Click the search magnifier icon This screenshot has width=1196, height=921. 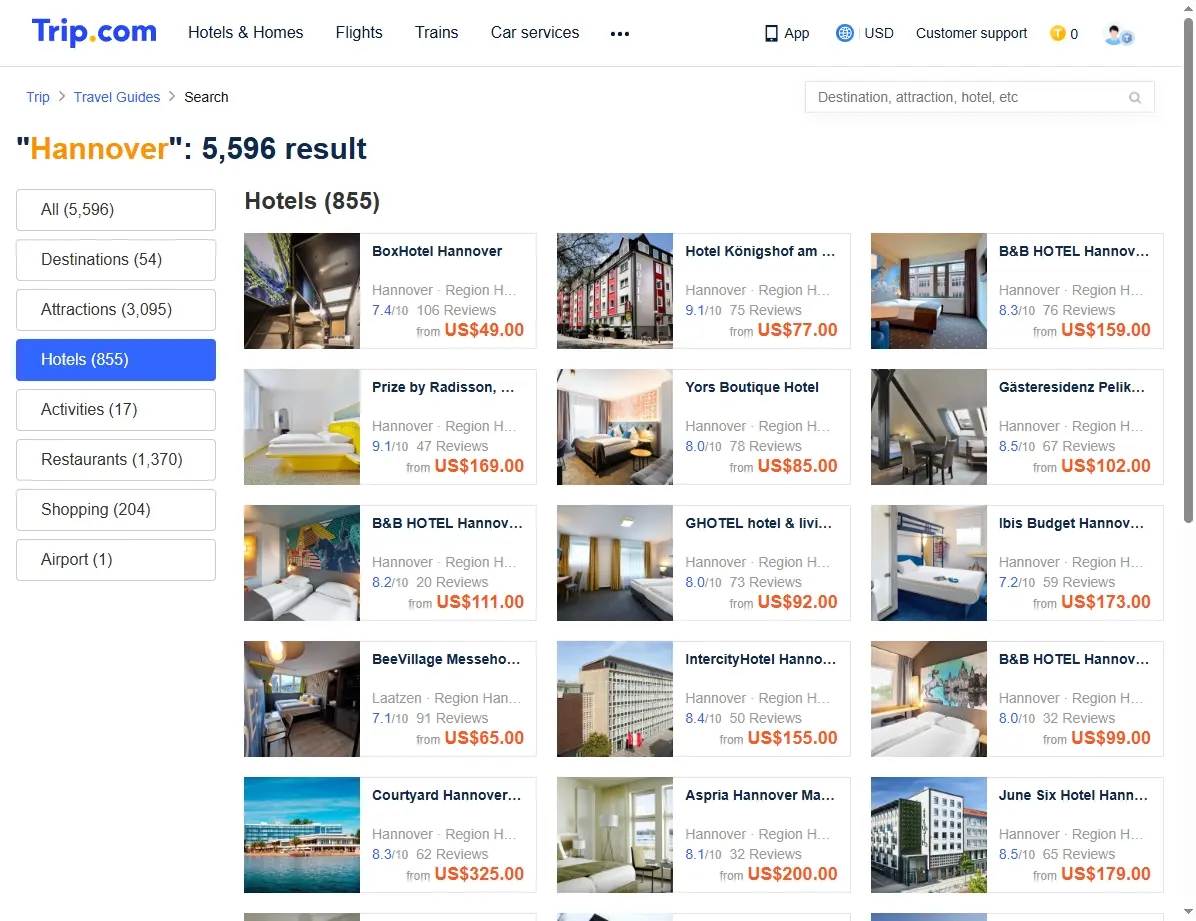pyautogui.click(x=1135, y=98)
